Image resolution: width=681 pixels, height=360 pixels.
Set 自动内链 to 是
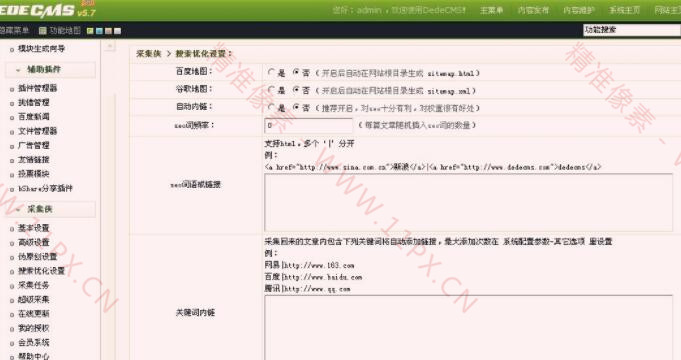(x=272, y=107)
